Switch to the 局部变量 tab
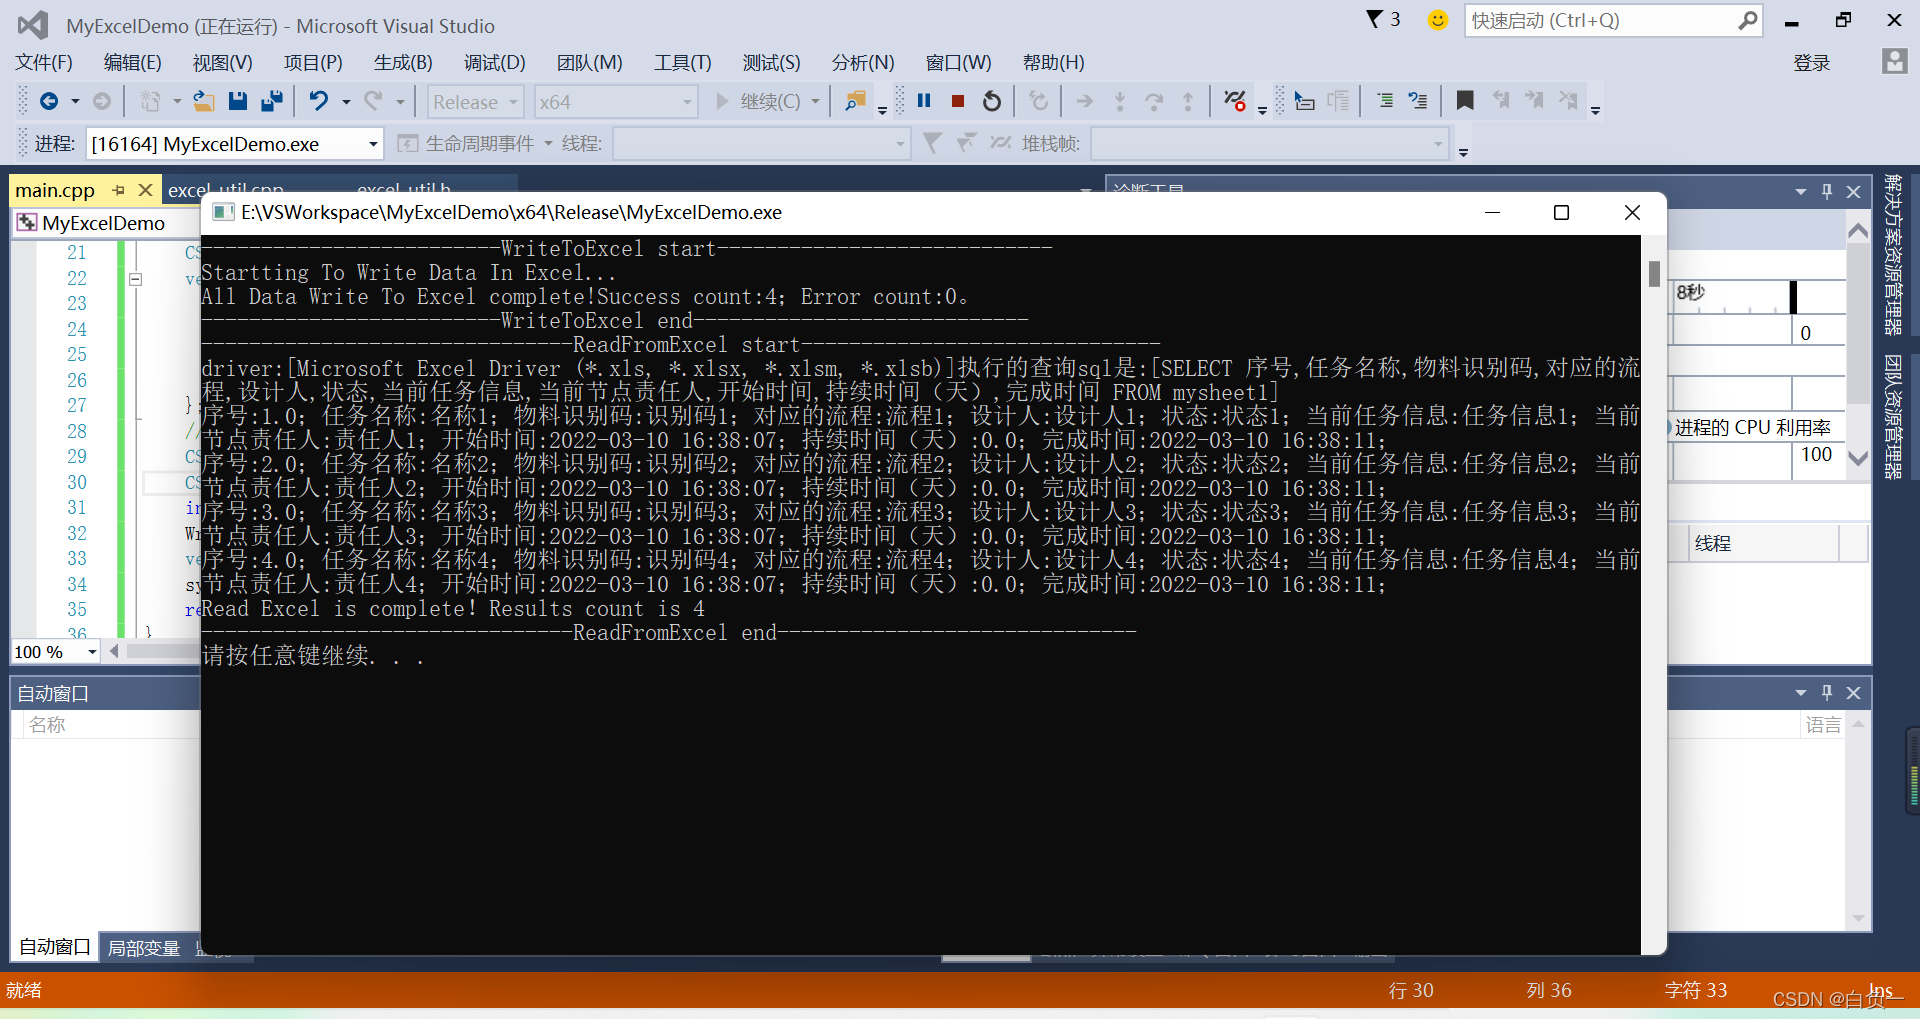The width and height of the screenshot is (1920, 1019). 144,948
